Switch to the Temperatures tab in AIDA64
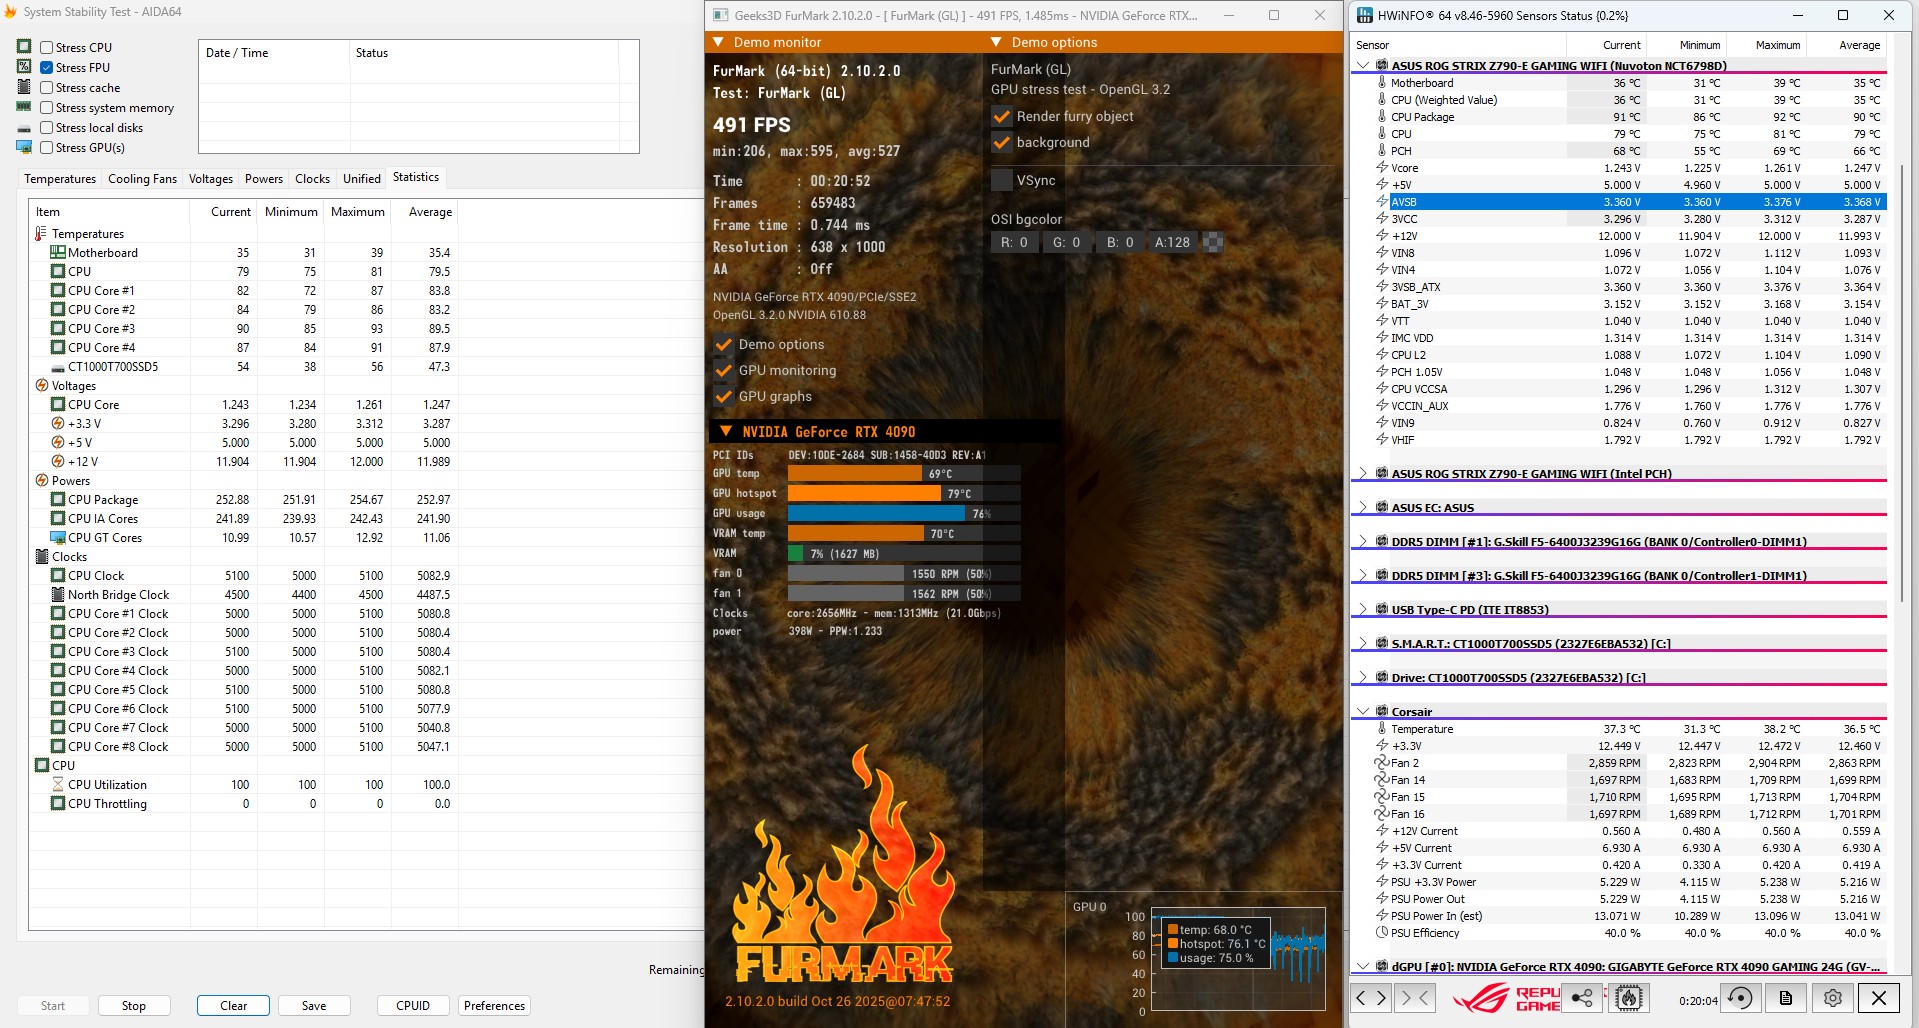 point(60,179)
